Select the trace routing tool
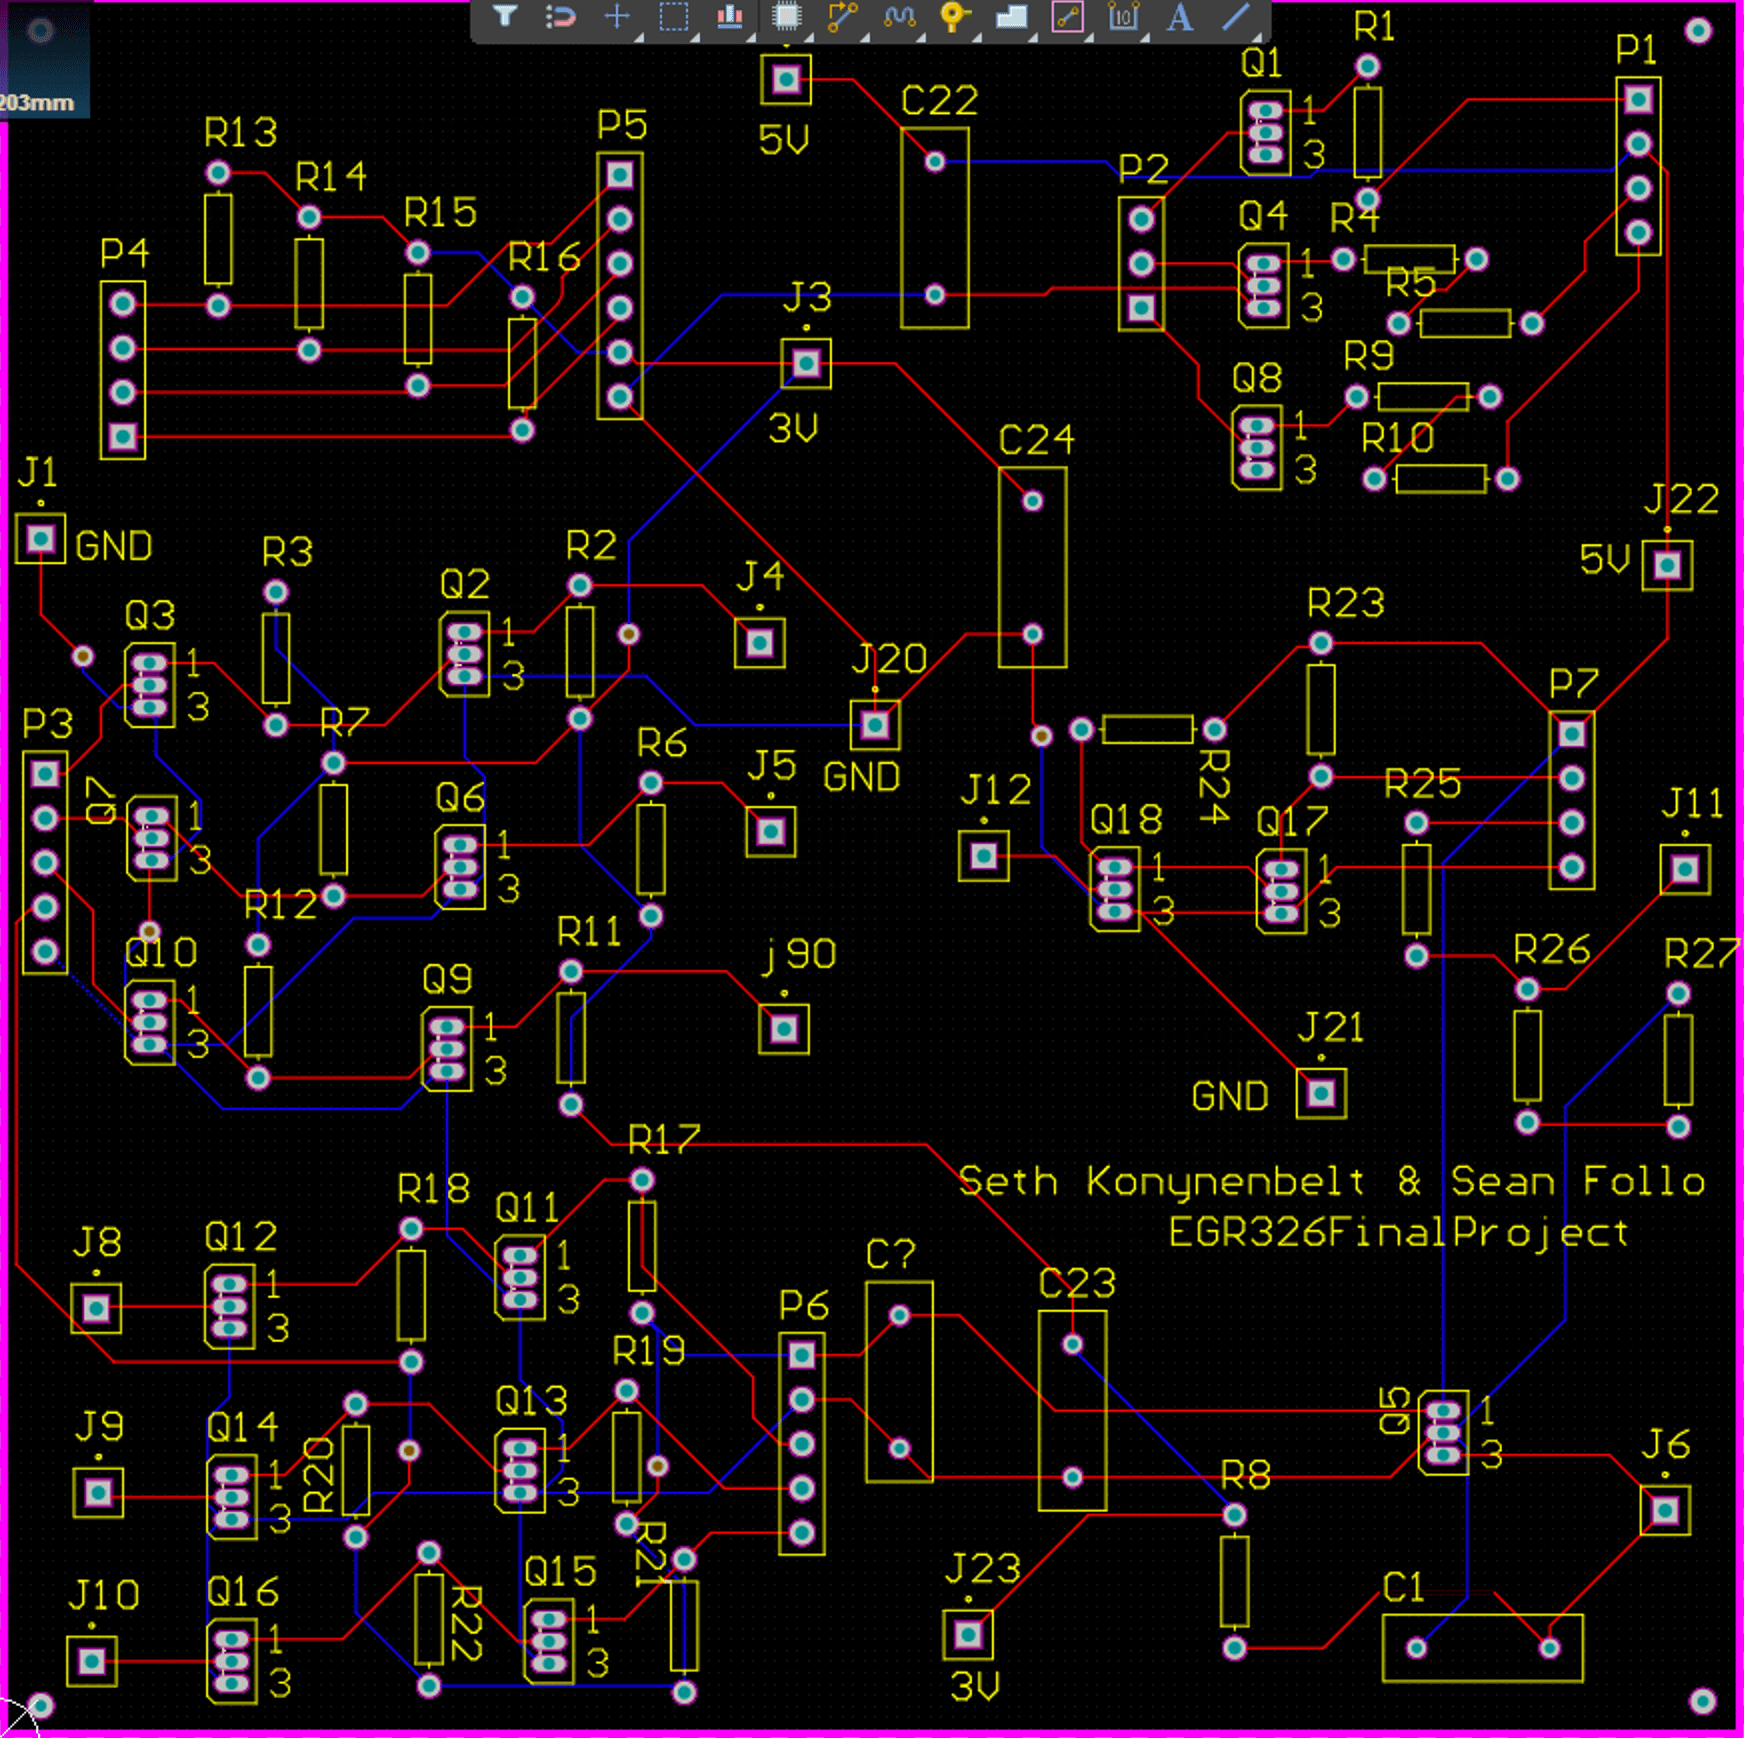Image resolution: width=1744 pixels, height=1738 pixels. tap(843, 17)
